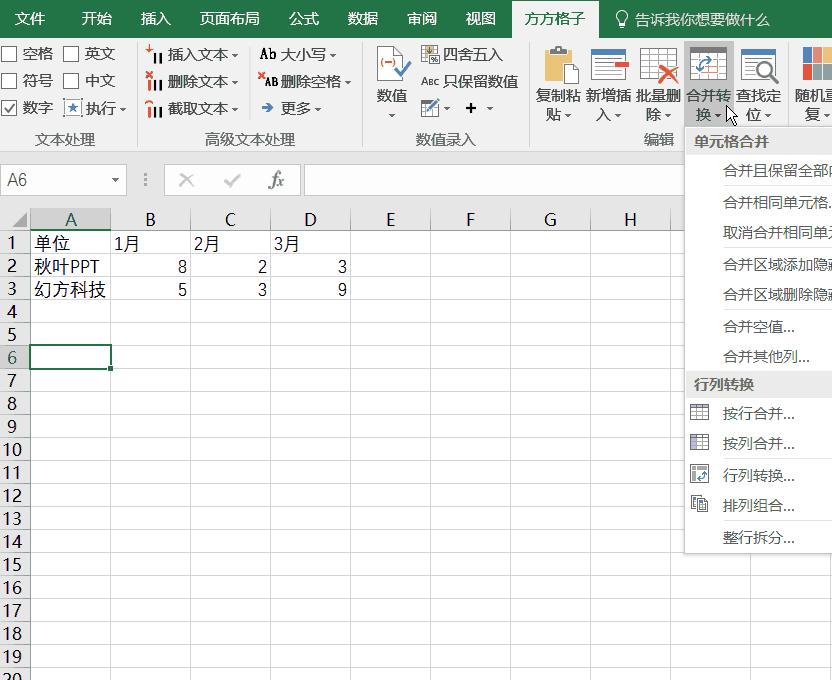Select cell B2 containing value 8
The width and height of the screenshot is (832, 680).
click(150, 266)
